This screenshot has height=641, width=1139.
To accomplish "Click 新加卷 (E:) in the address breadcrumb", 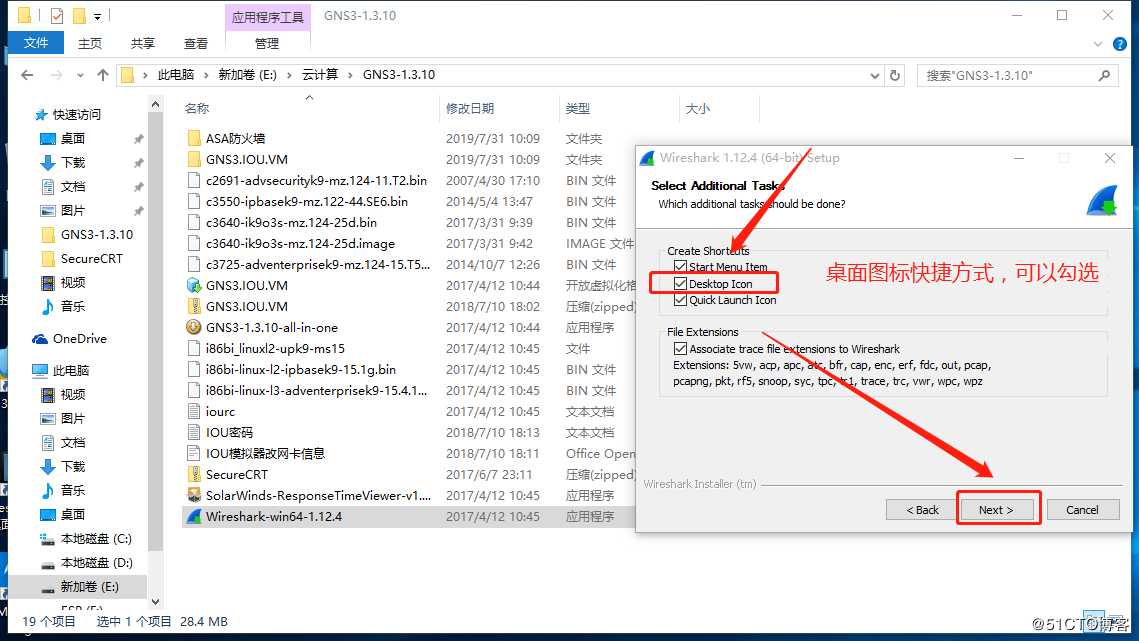I will (248, 75).
